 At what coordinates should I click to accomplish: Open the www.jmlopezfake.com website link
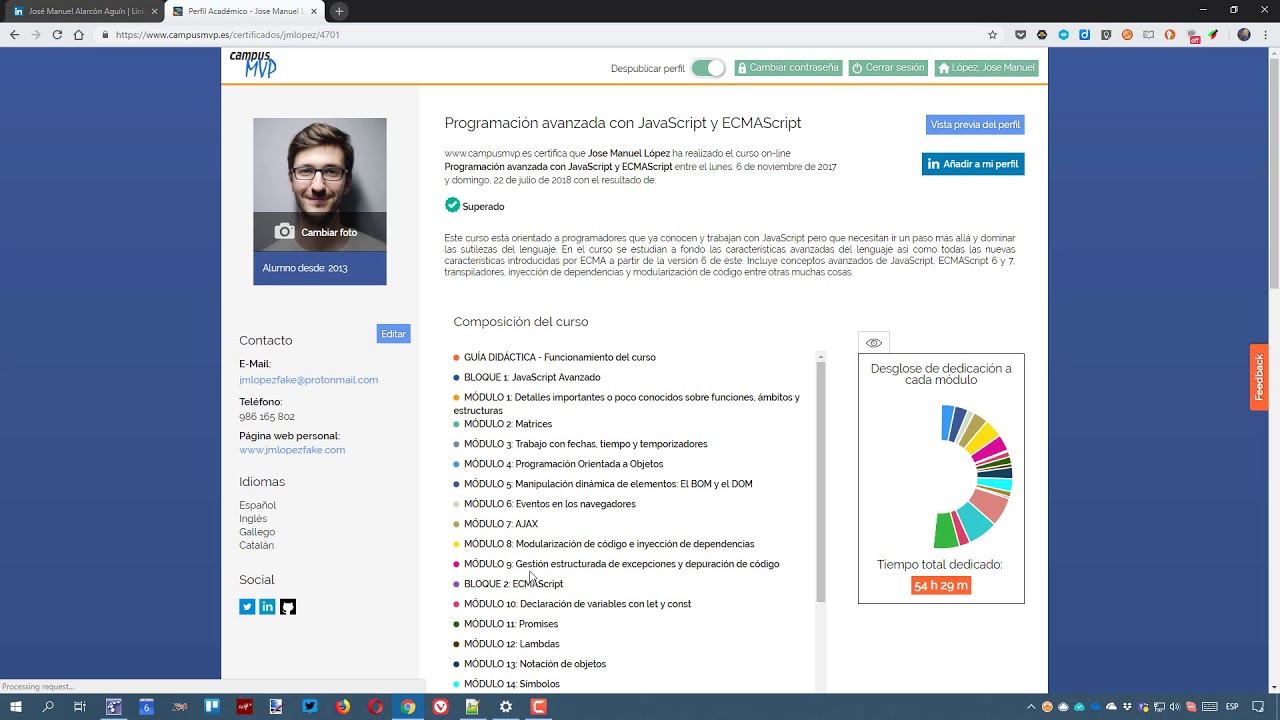(x=292, y=450)
